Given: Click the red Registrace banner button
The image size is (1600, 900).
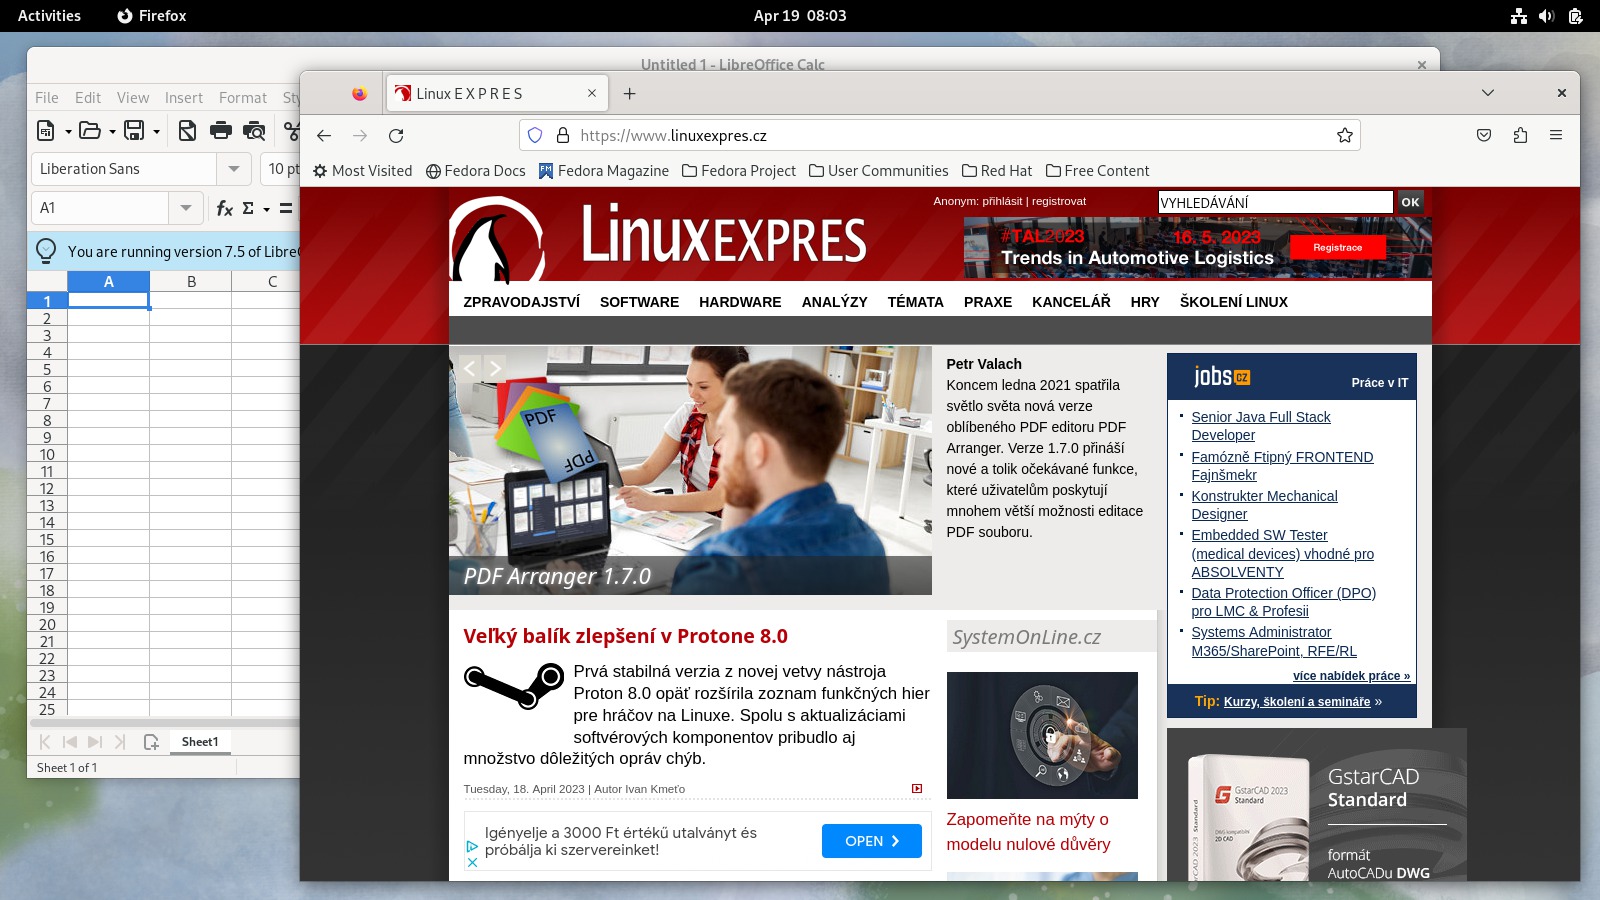Looking at the screenshot, I should (x=1337, y=247).
